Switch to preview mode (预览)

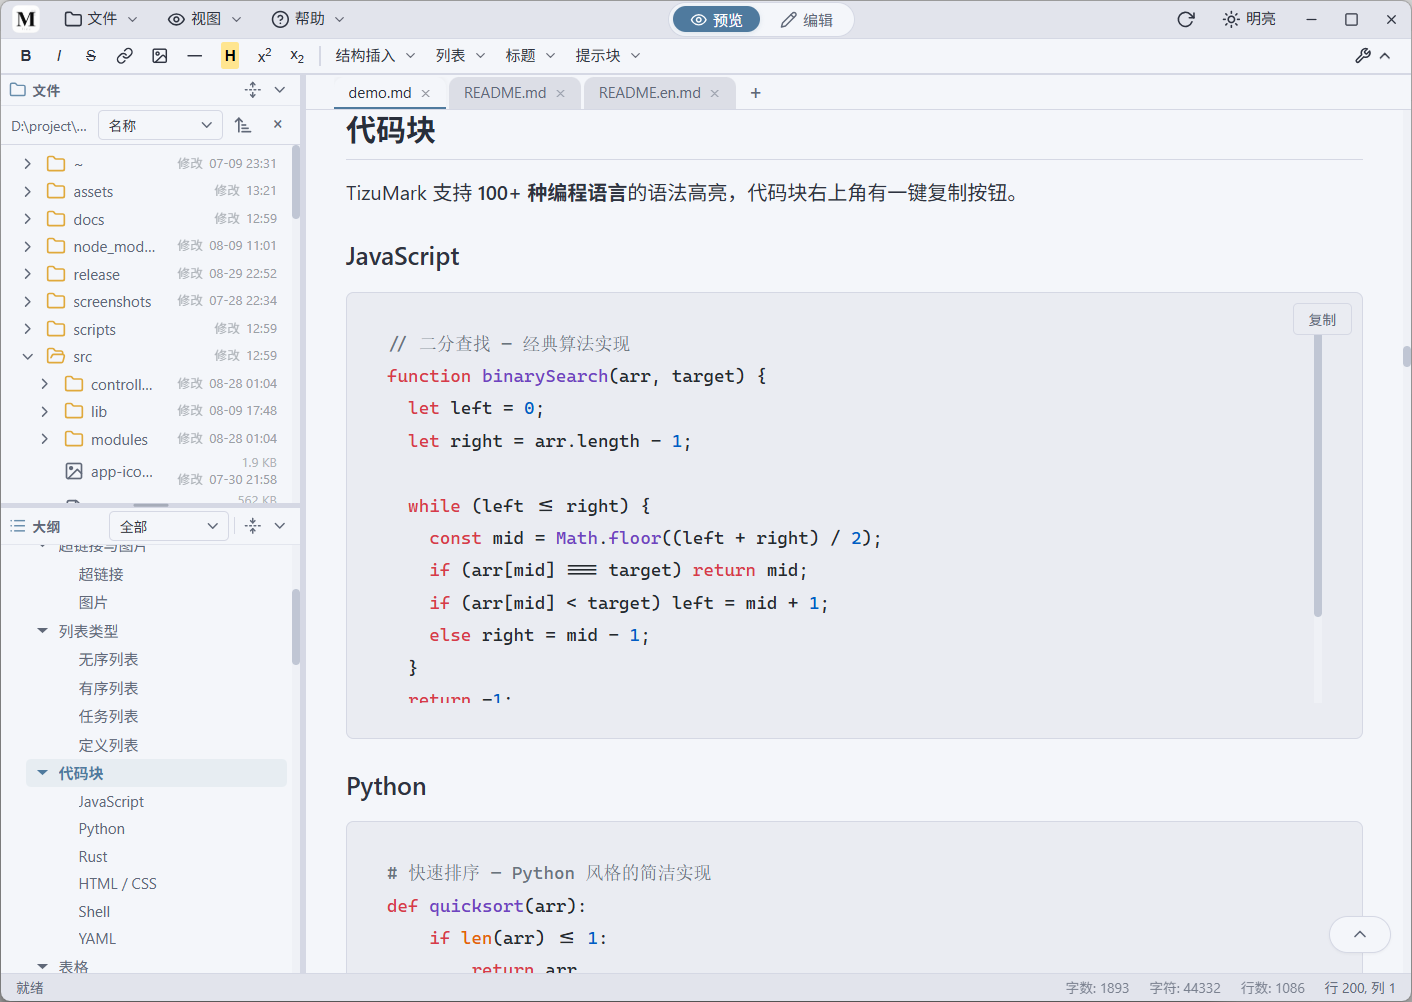click(x=717, y=20)
